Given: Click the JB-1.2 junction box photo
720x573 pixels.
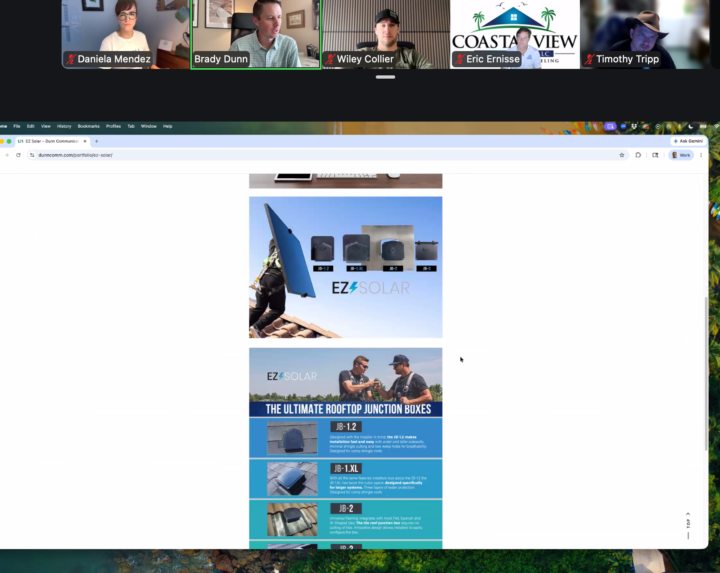Looking at the screenshot, I should click(x=292, y=438).
